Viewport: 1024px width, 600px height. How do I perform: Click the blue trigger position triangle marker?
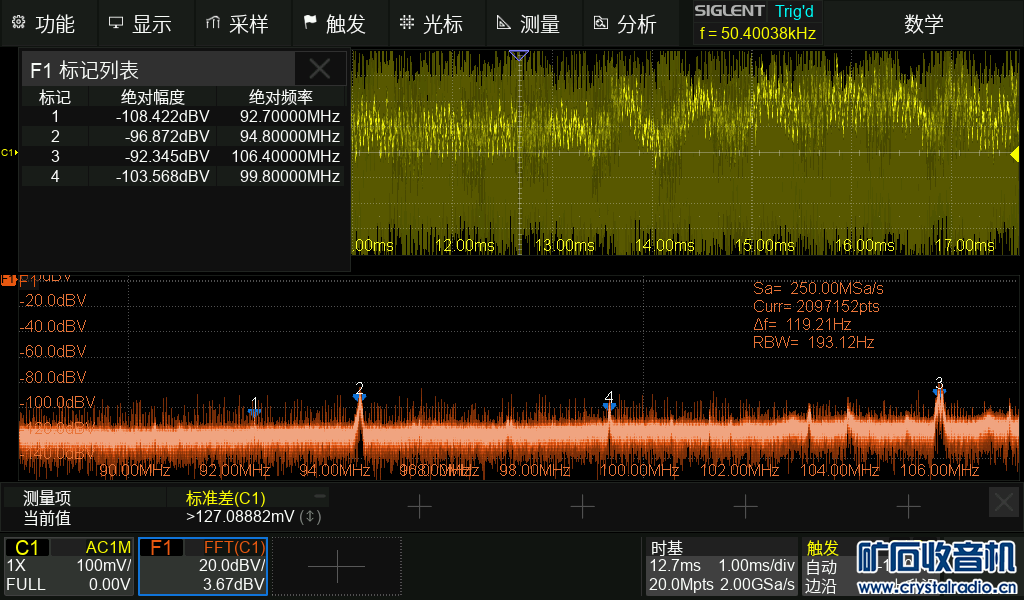518,56
